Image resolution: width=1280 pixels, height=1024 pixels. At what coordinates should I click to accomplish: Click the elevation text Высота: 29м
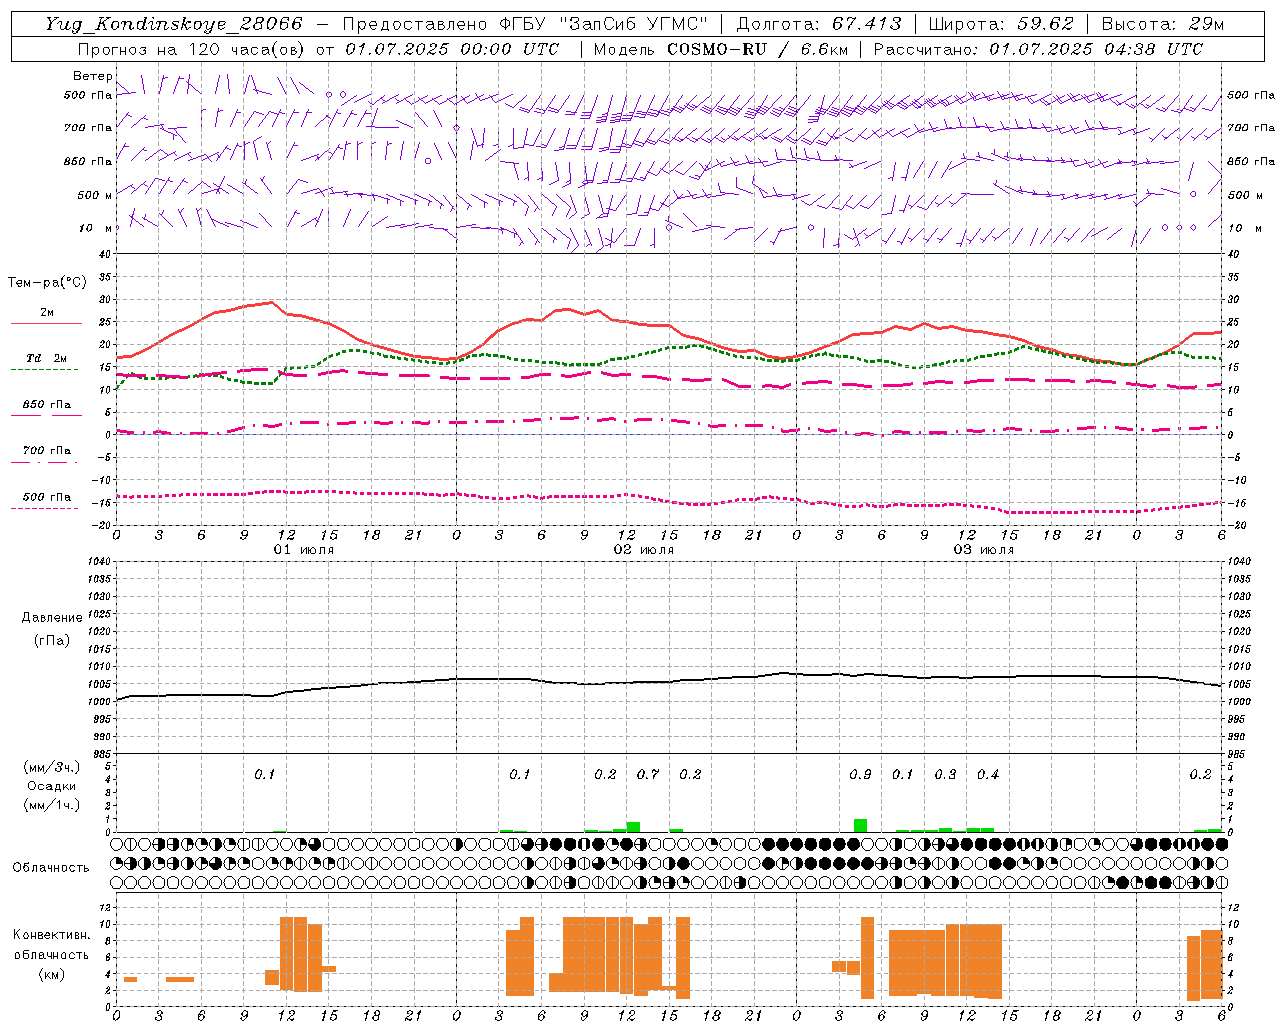[x=1163, y=24]
